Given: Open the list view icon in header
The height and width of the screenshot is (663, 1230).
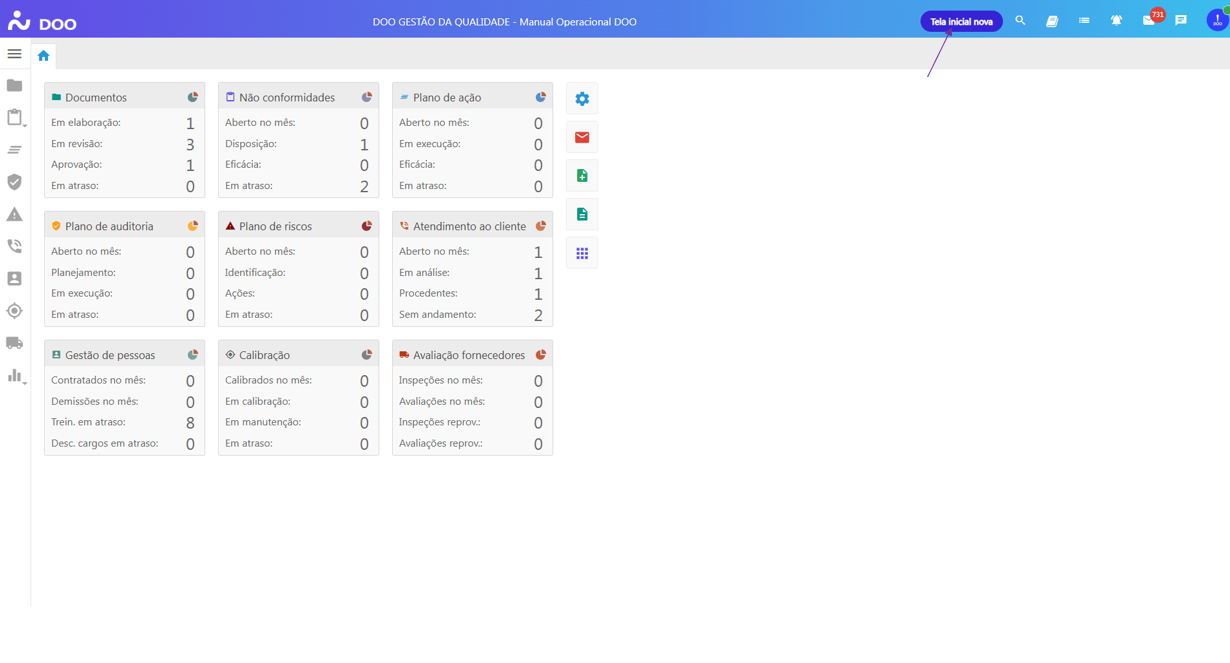Looking at the screenshot, I should (x=1084, y=20).
